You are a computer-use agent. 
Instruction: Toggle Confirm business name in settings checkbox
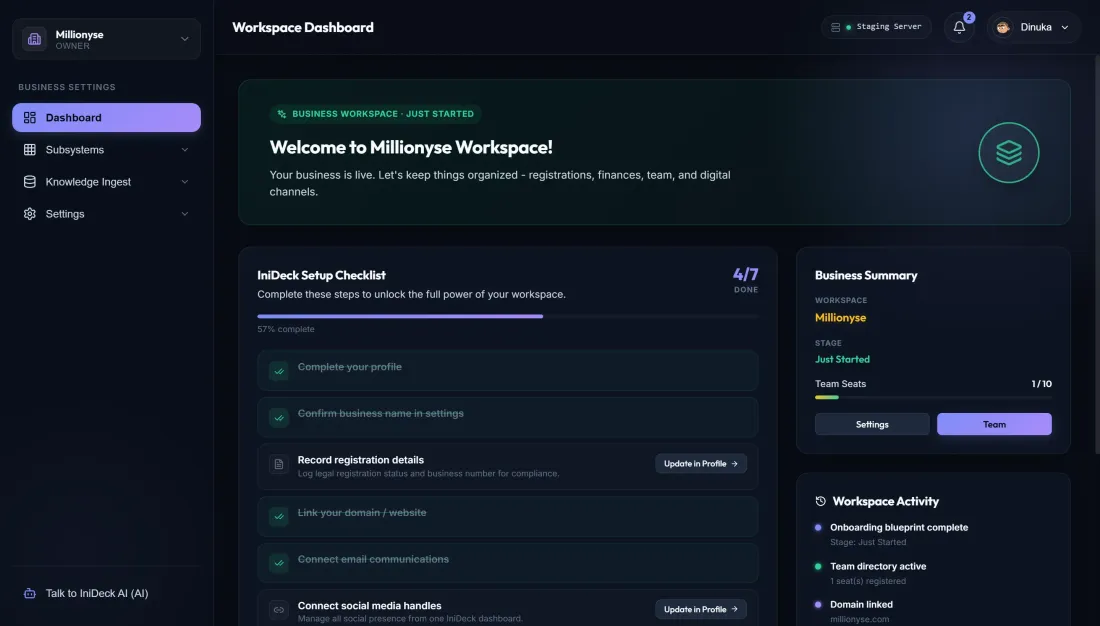(279, 418)
